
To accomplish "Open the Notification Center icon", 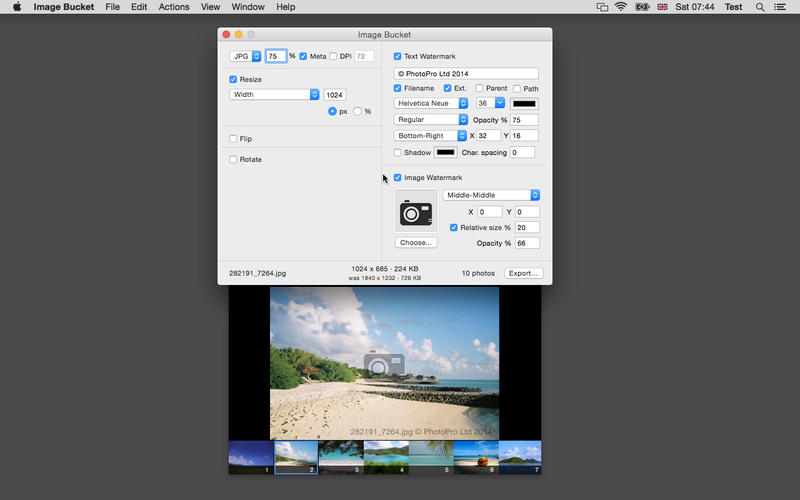I will pos(780,7).
